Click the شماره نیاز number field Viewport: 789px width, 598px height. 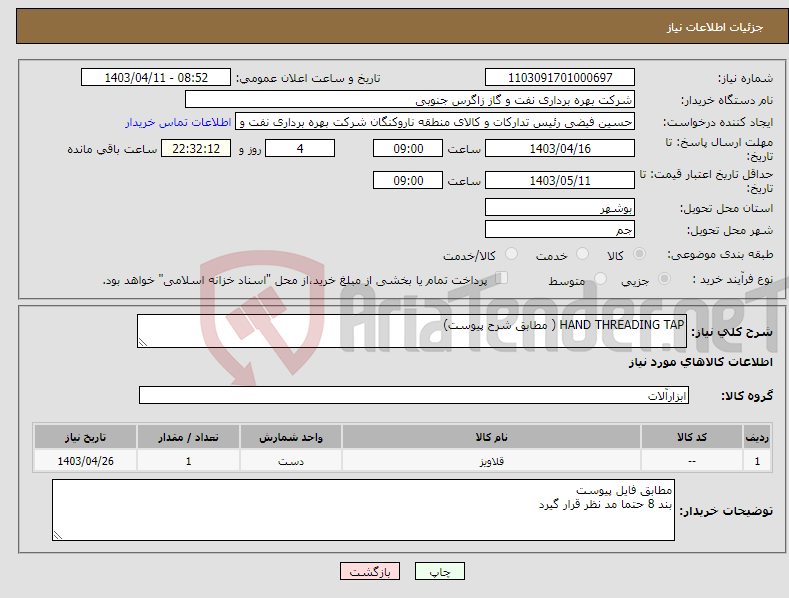pyautogui.click(x=560, y=78)
